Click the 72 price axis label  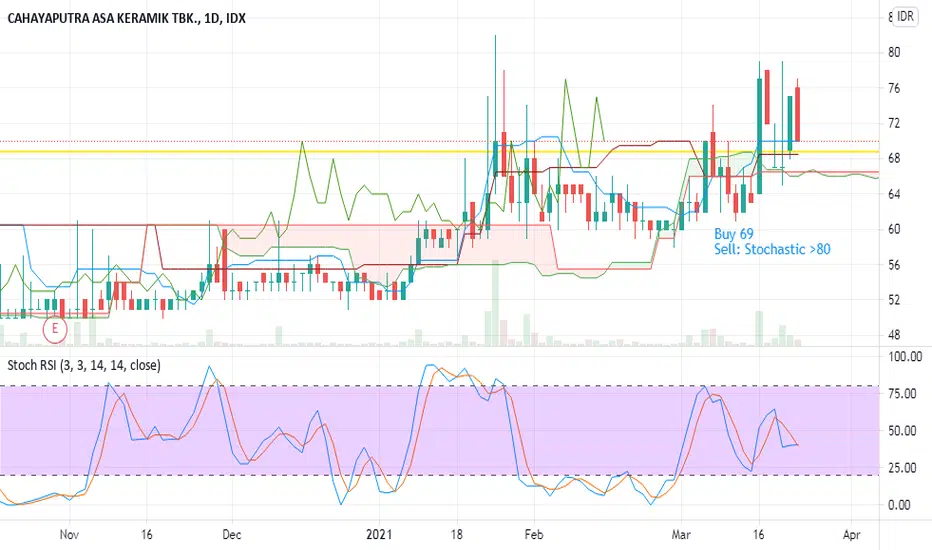(894, 123)
